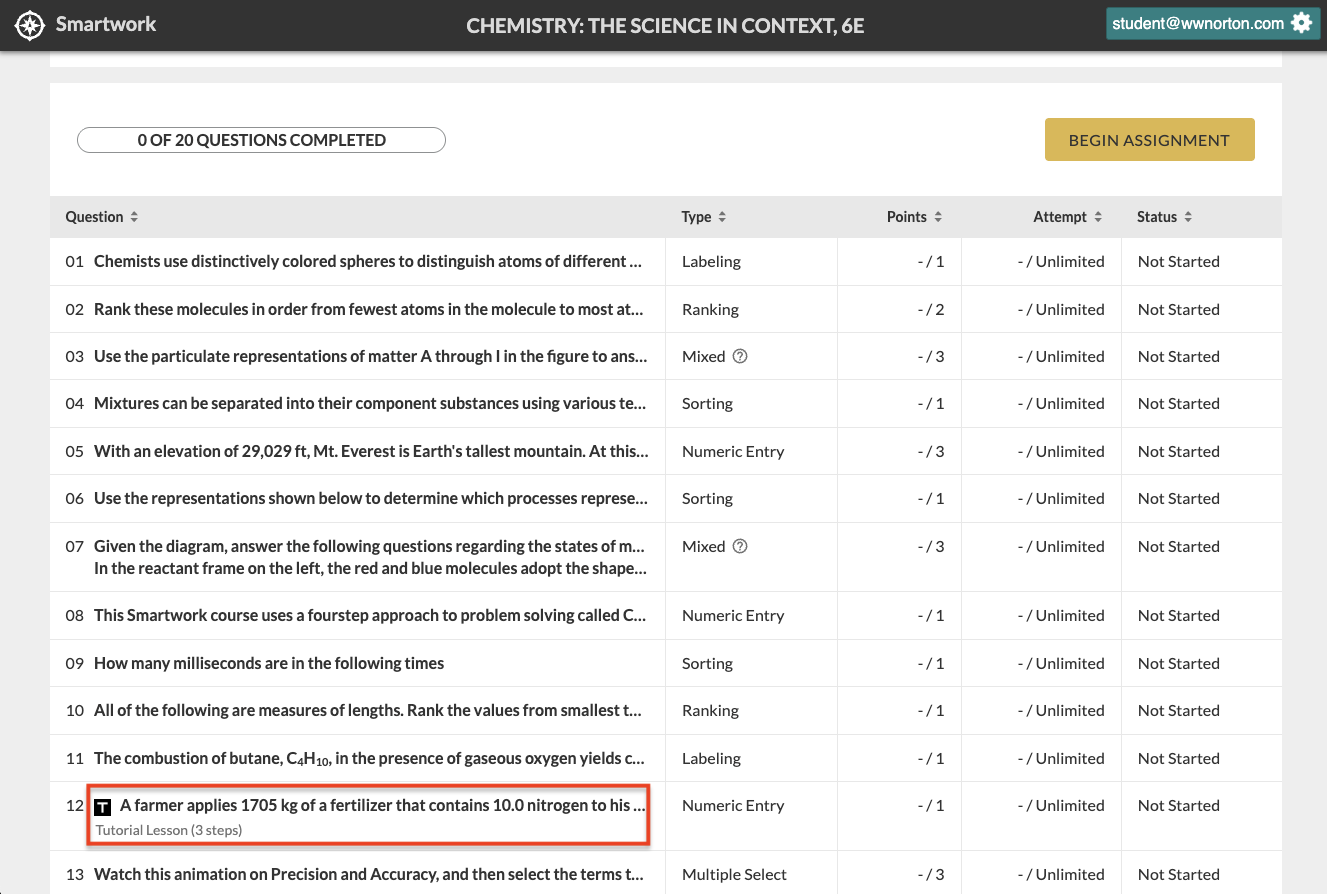
Task: Click Not Started status for question 04
Action: [1179, 404]
